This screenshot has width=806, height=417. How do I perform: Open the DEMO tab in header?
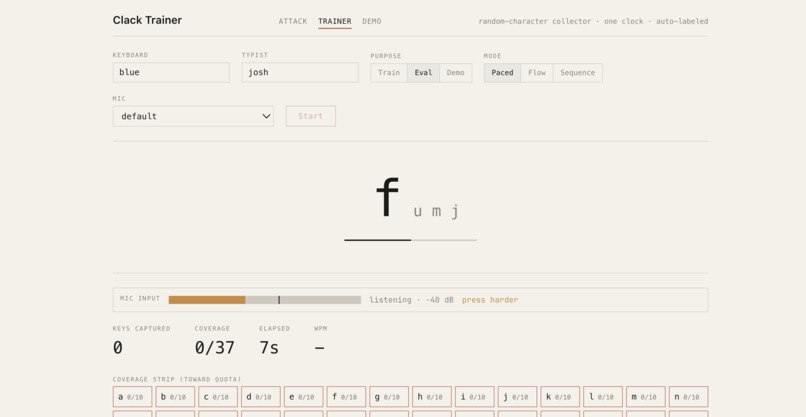click(x=372, y=21)
